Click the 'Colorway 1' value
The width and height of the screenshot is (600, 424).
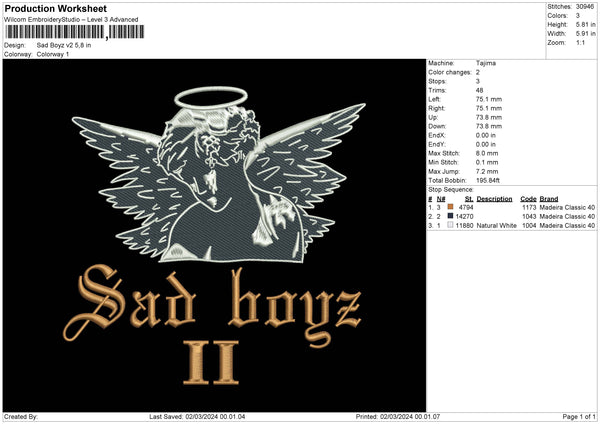pyautogui.click(x=53, y=54)
